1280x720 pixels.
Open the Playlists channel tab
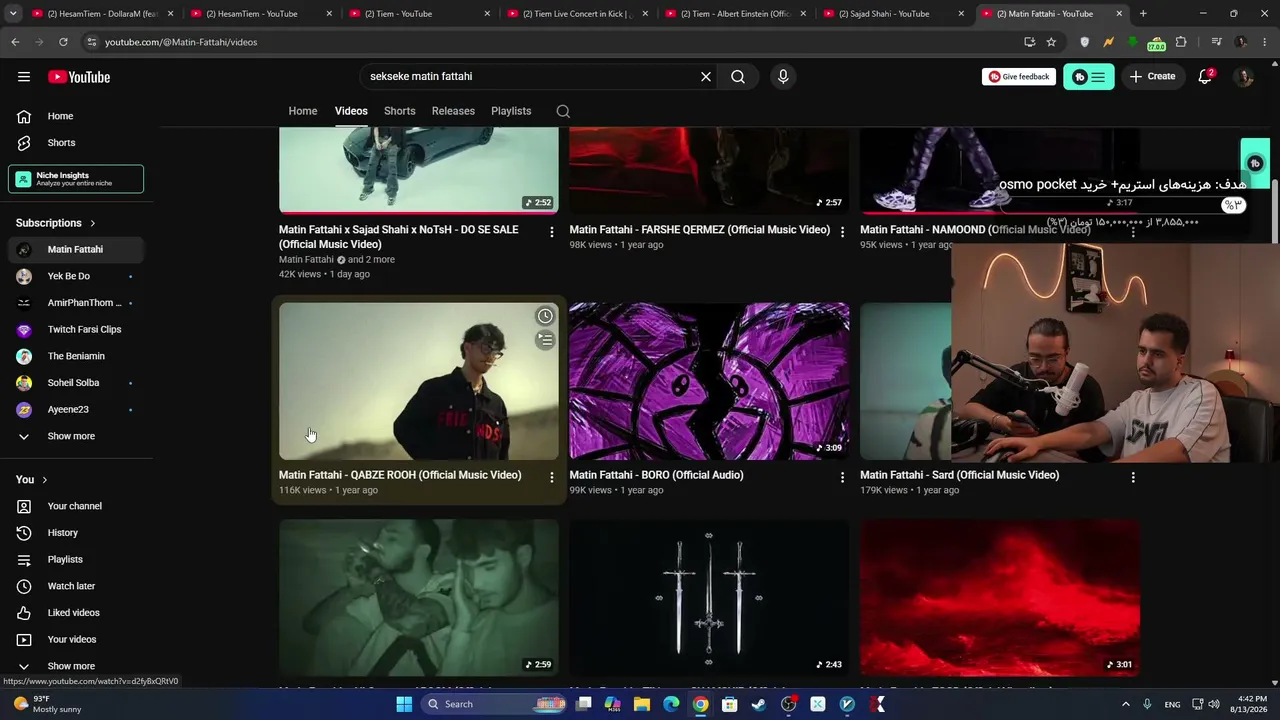point(511,111)
